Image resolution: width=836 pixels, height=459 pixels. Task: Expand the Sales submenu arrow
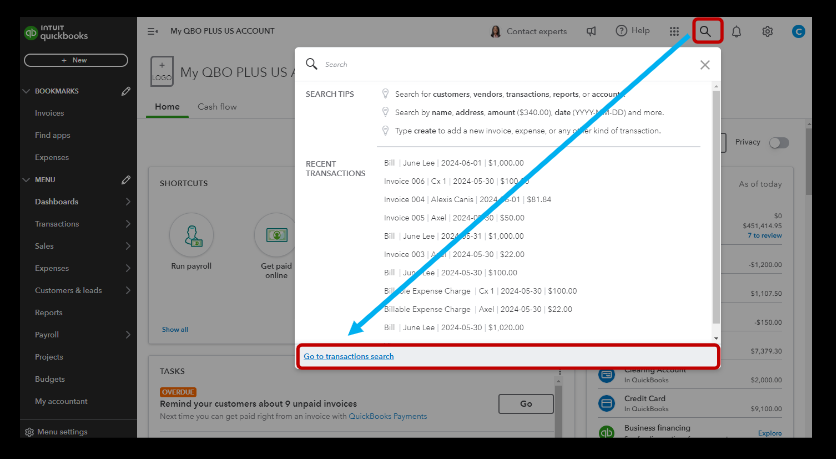pos(128,246)
